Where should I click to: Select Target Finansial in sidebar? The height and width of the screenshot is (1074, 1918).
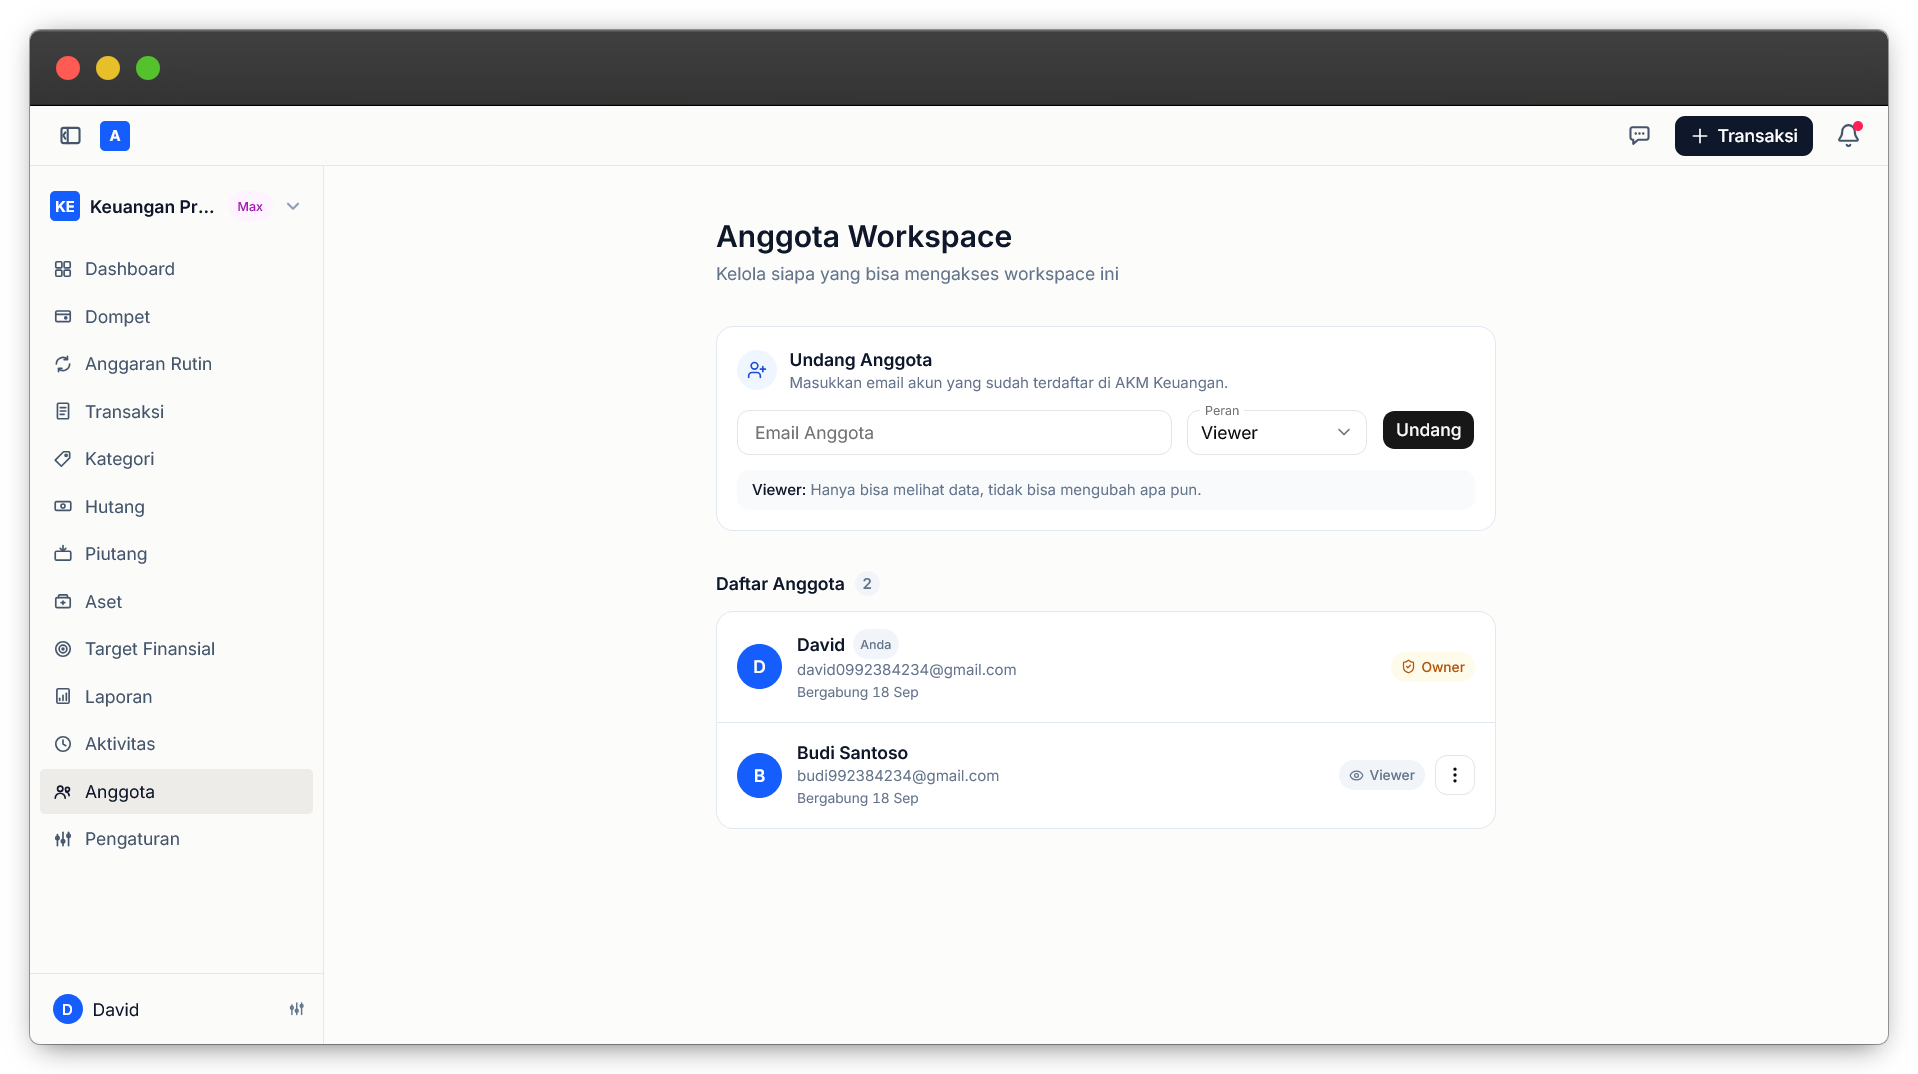point(176,649)
